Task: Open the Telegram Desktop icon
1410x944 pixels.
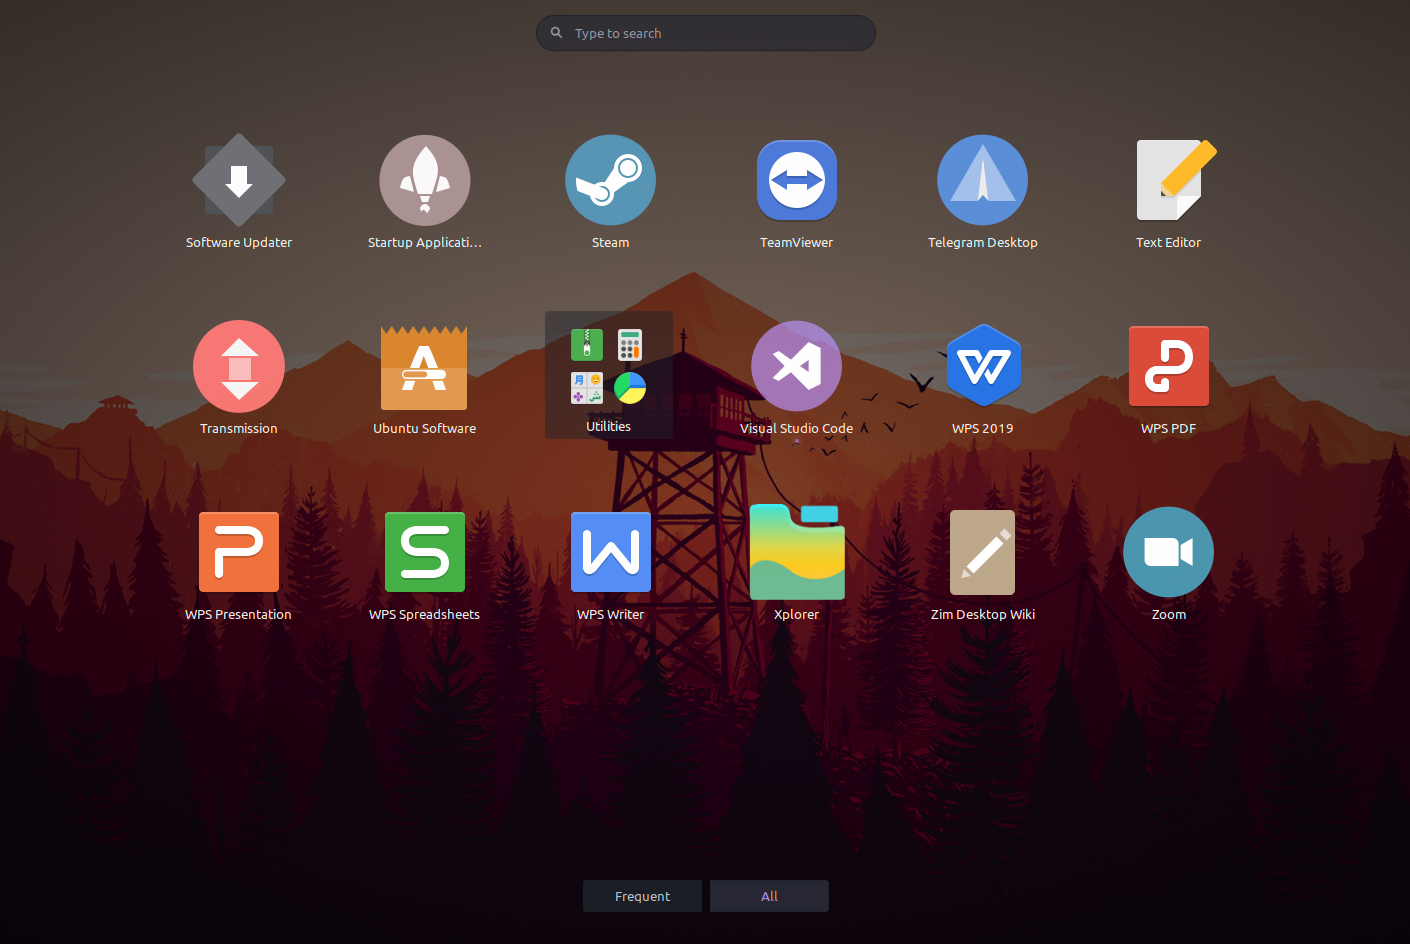Action: 983,181
